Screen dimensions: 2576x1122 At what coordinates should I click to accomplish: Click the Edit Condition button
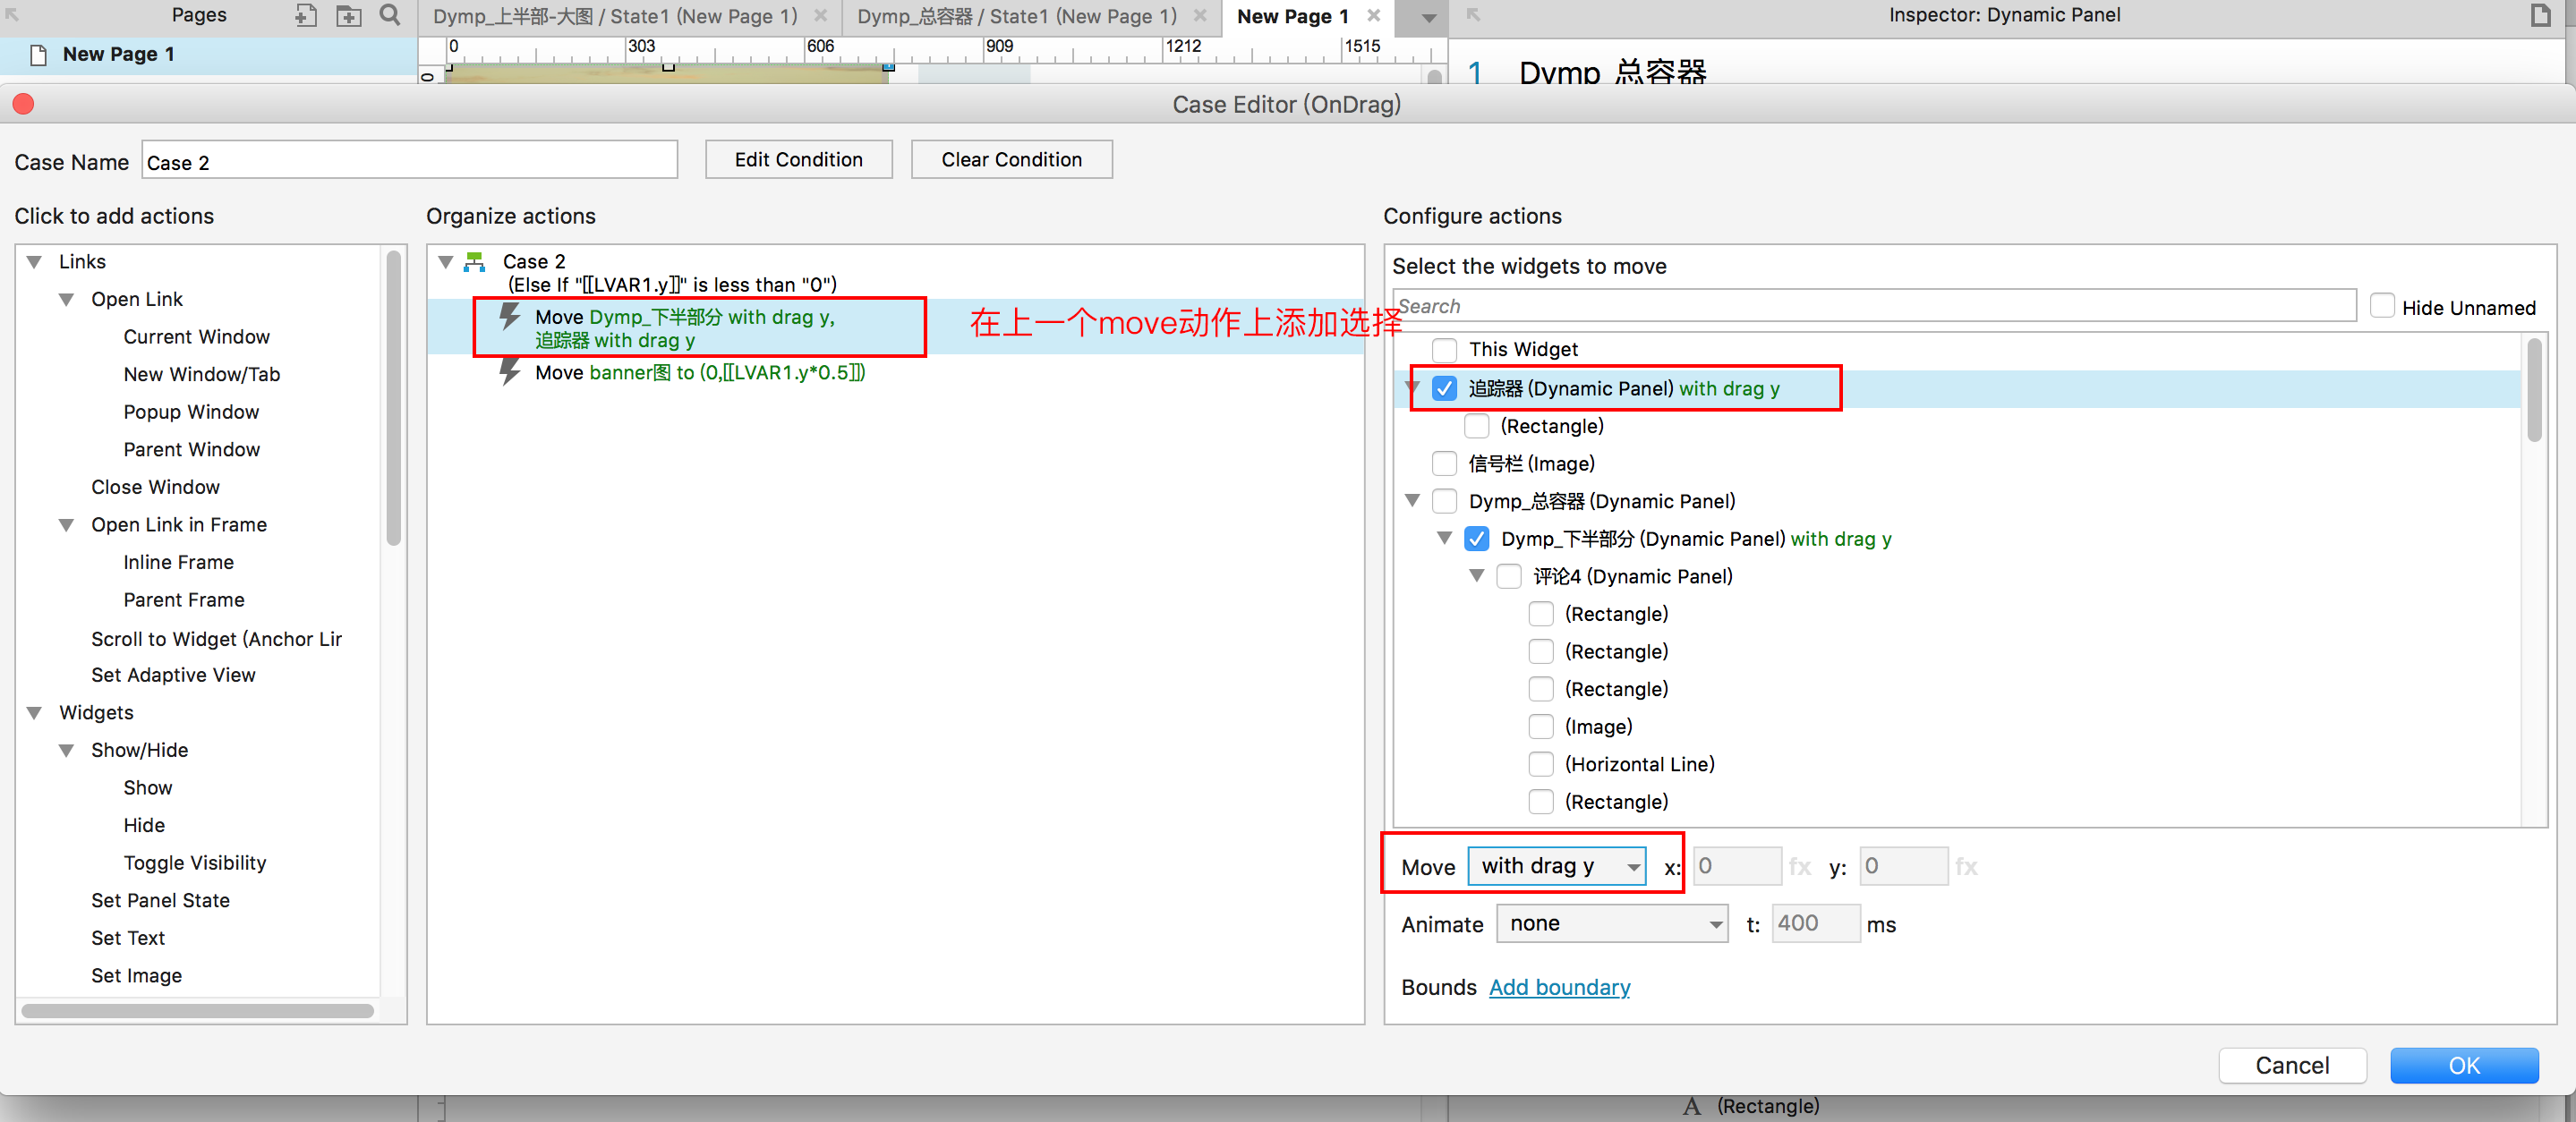point(798,160)
